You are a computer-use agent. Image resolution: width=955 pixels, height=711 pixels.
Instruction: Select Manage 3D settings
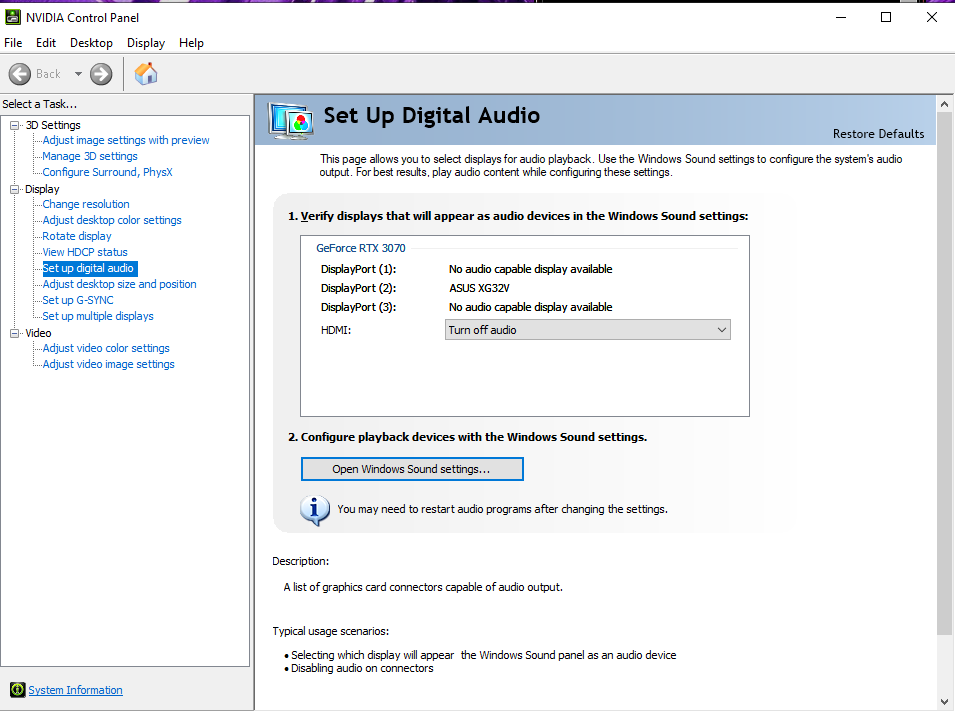coord(90,156)
